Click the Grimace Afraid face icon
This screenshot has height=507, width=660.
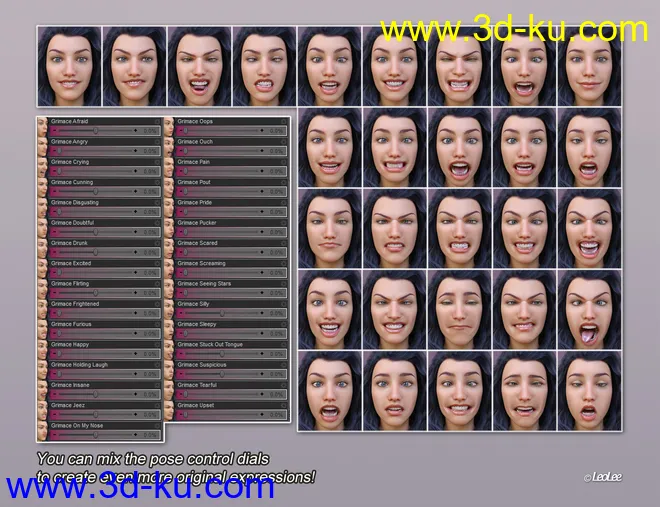[43, 126]
